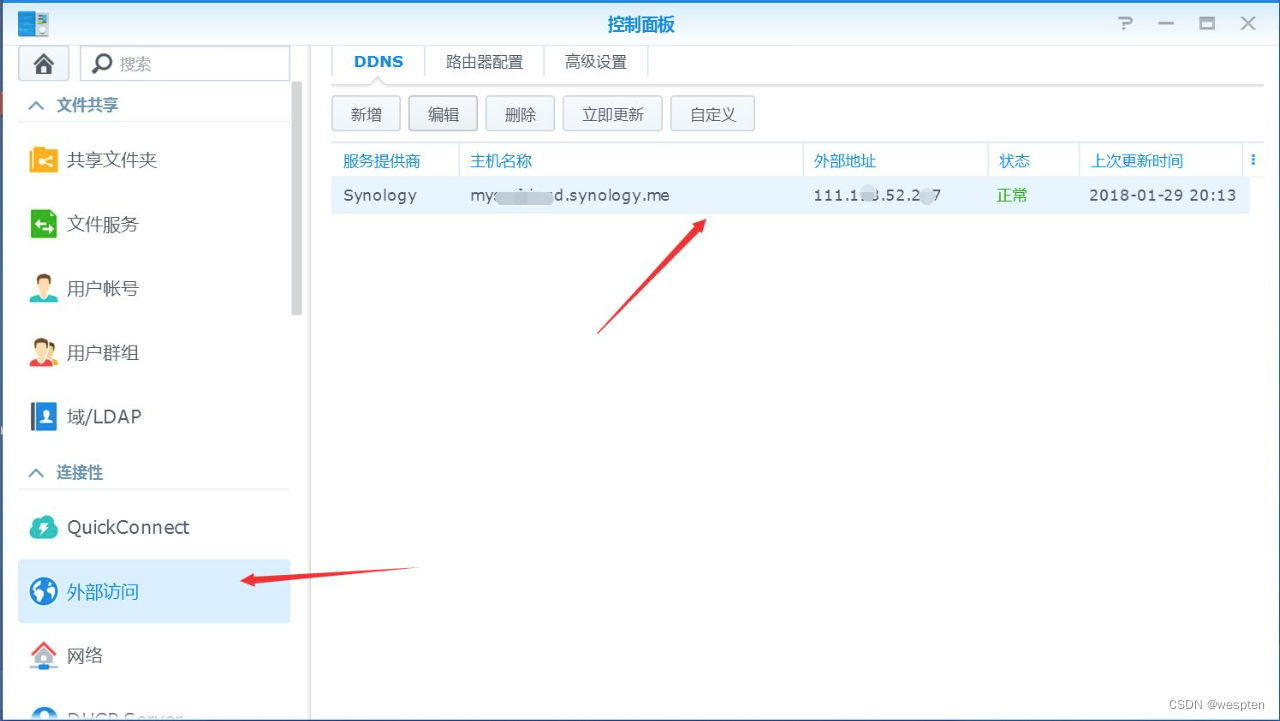Viewport: 1280px width, 721px height.
Task: Open the User account (用户帐号) icon
Action: pyautogui.click(x=44, y=288)
